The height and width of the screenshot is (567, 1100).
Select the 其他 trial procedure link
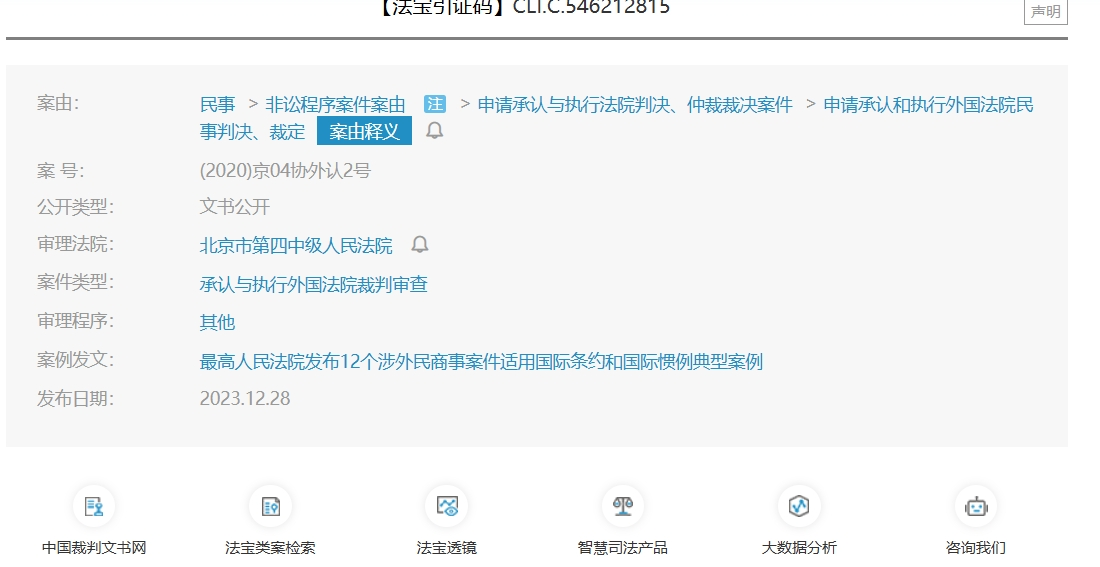(x=217, y=322)
